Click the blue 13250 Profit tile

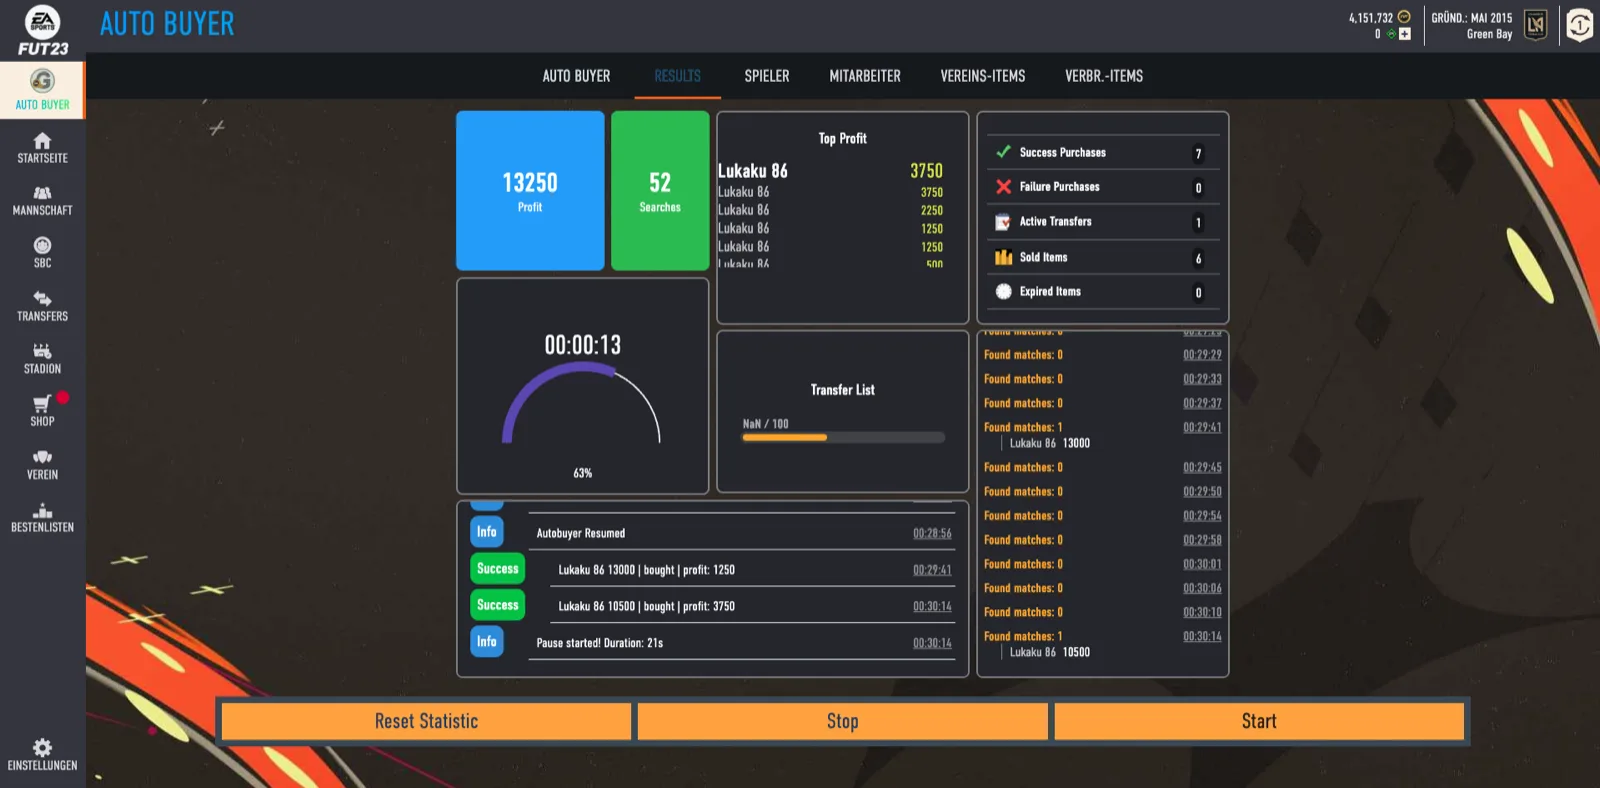(x=530, y=190)
